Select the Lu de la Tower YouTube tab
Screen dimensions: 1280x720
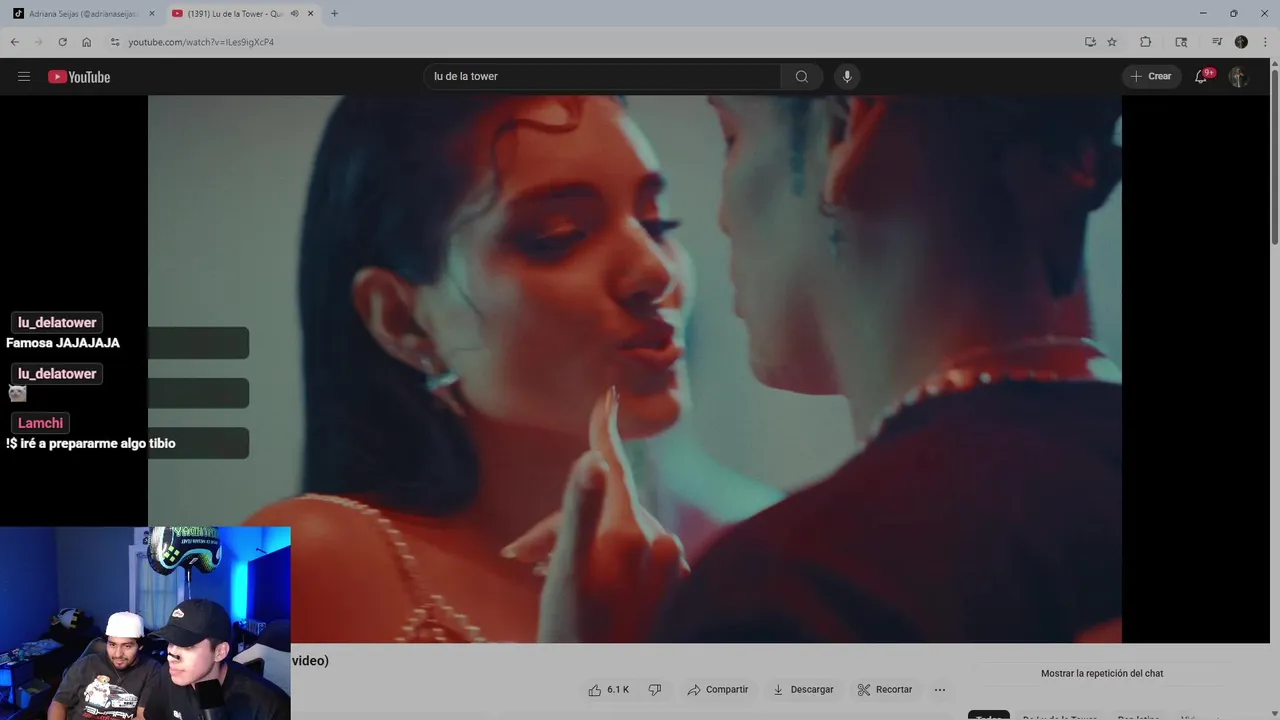[x=243, y=14]
